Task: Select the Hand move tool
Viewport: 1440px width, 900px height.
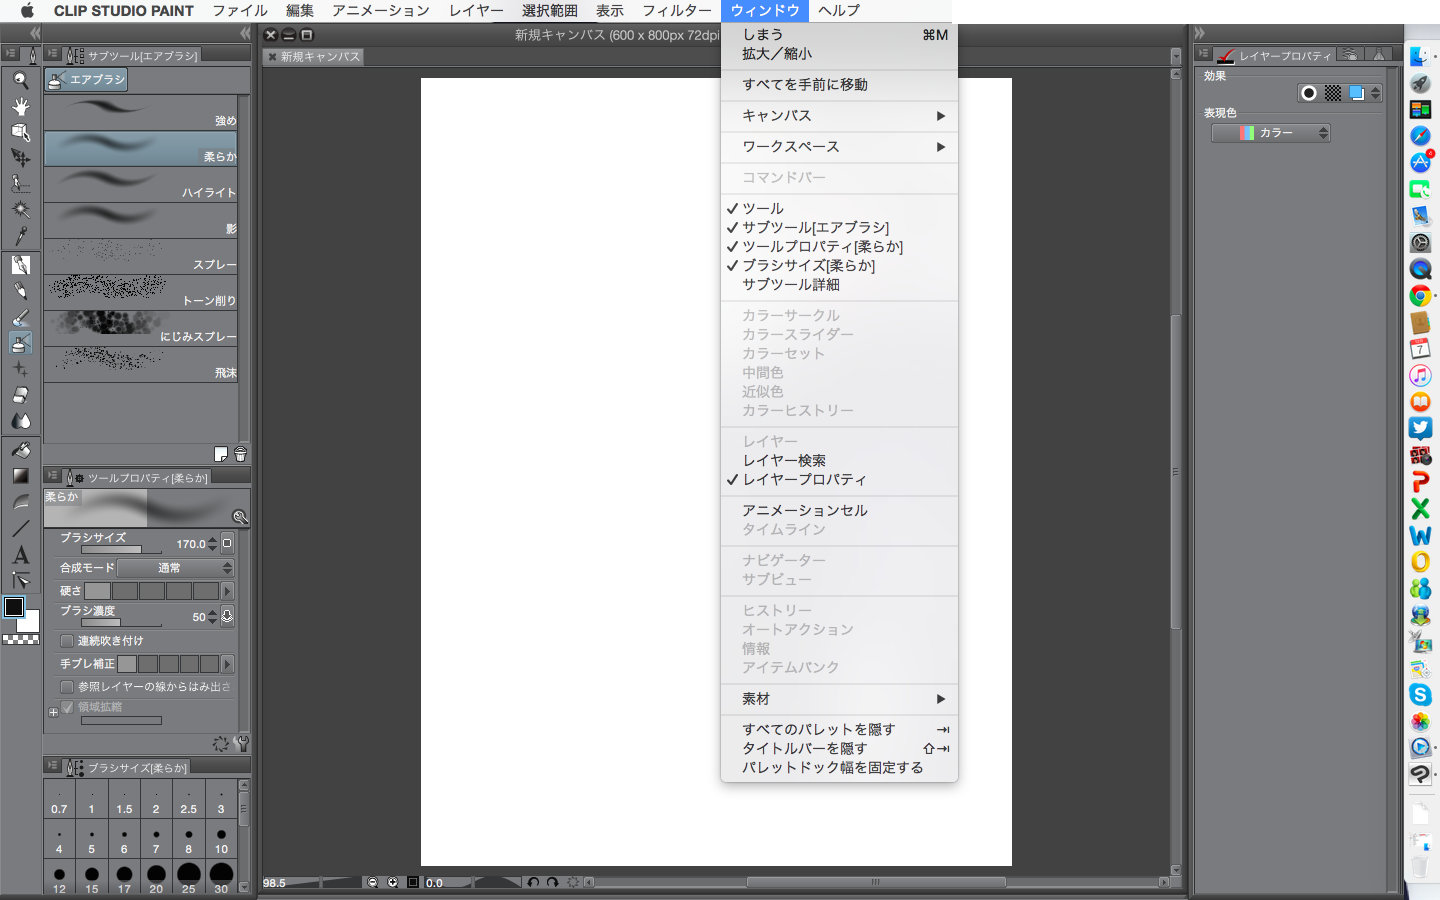Action: tap(20, 106)
